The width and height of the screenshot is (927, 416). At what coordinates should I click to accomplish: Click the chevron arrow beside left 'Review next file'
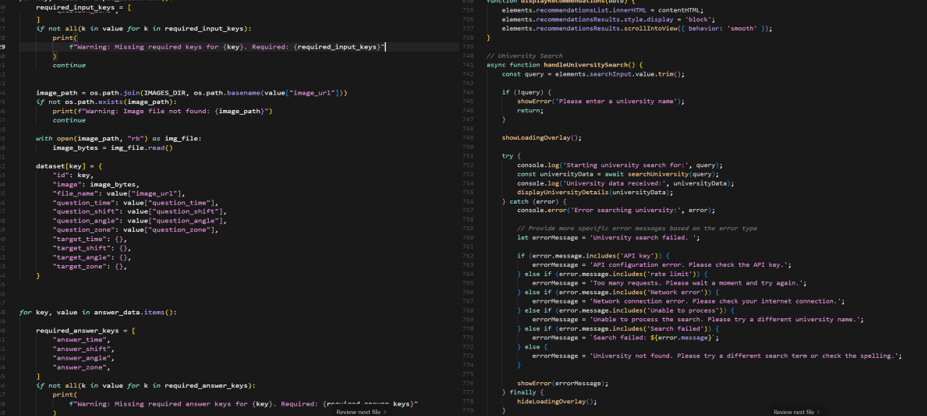(x=385, y=411)
